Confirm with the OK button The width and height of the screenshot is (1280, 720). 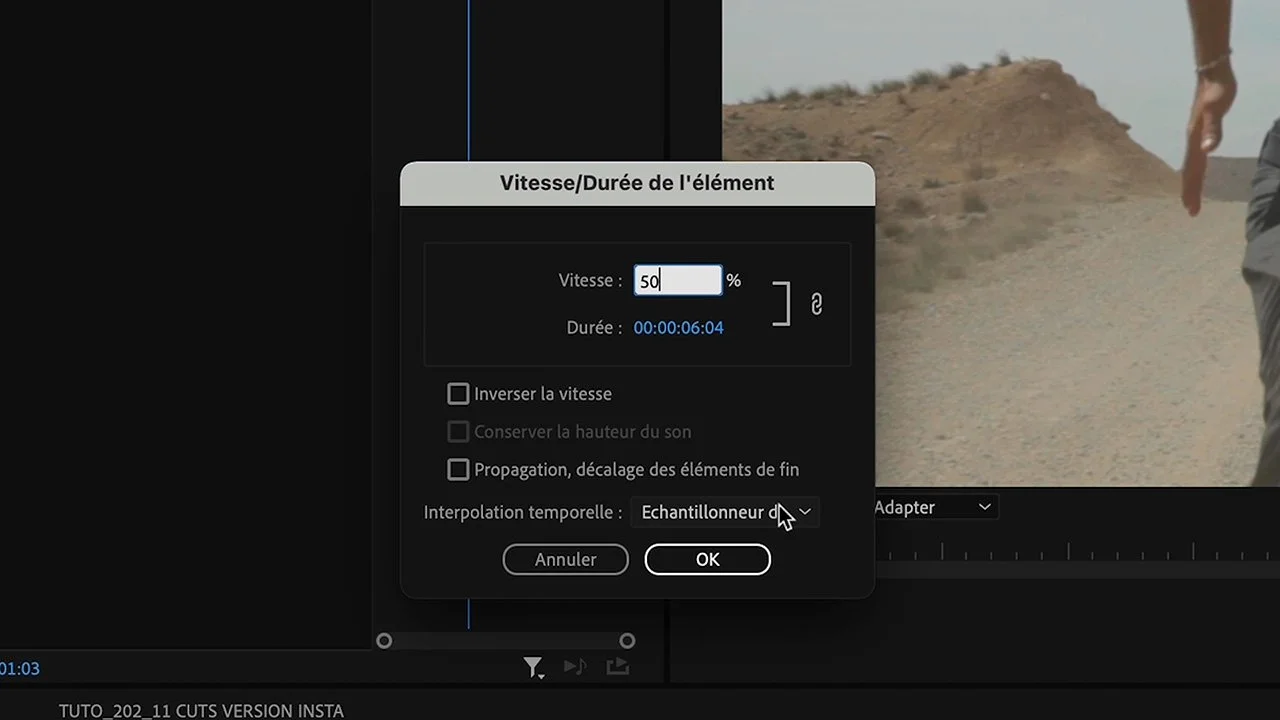coord(708,560)
